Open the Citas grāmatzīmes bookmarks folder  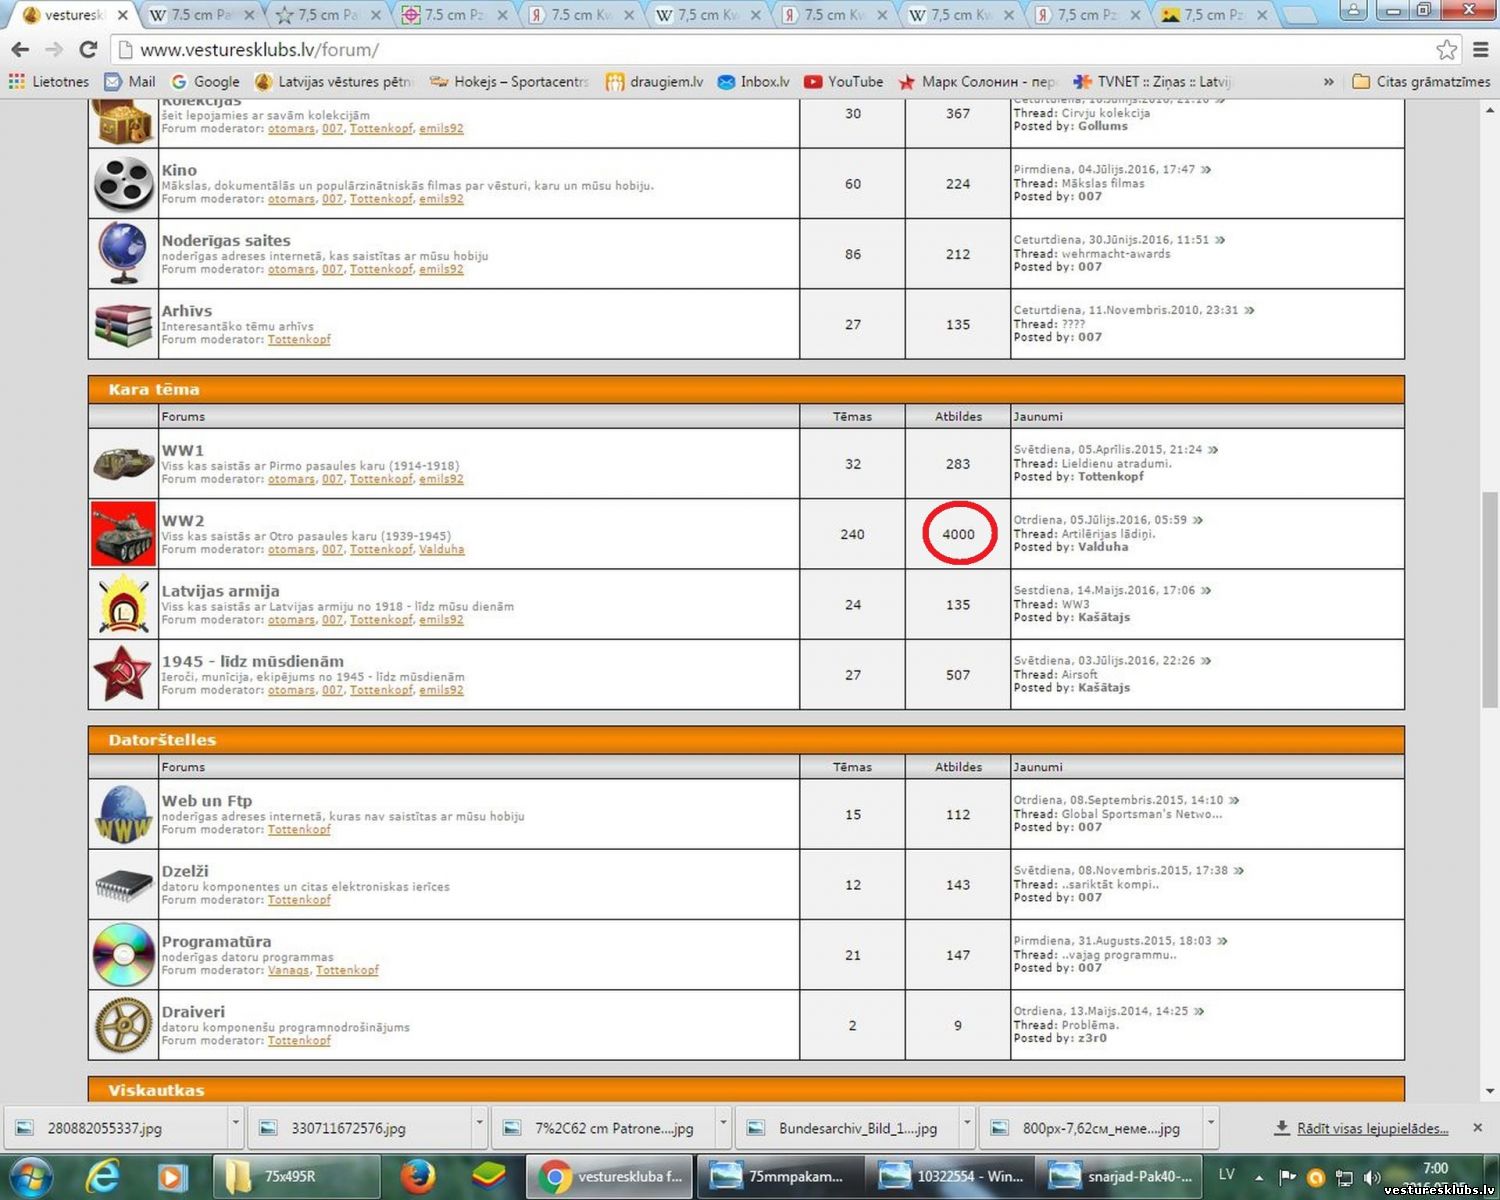[x=1421, y=82]
